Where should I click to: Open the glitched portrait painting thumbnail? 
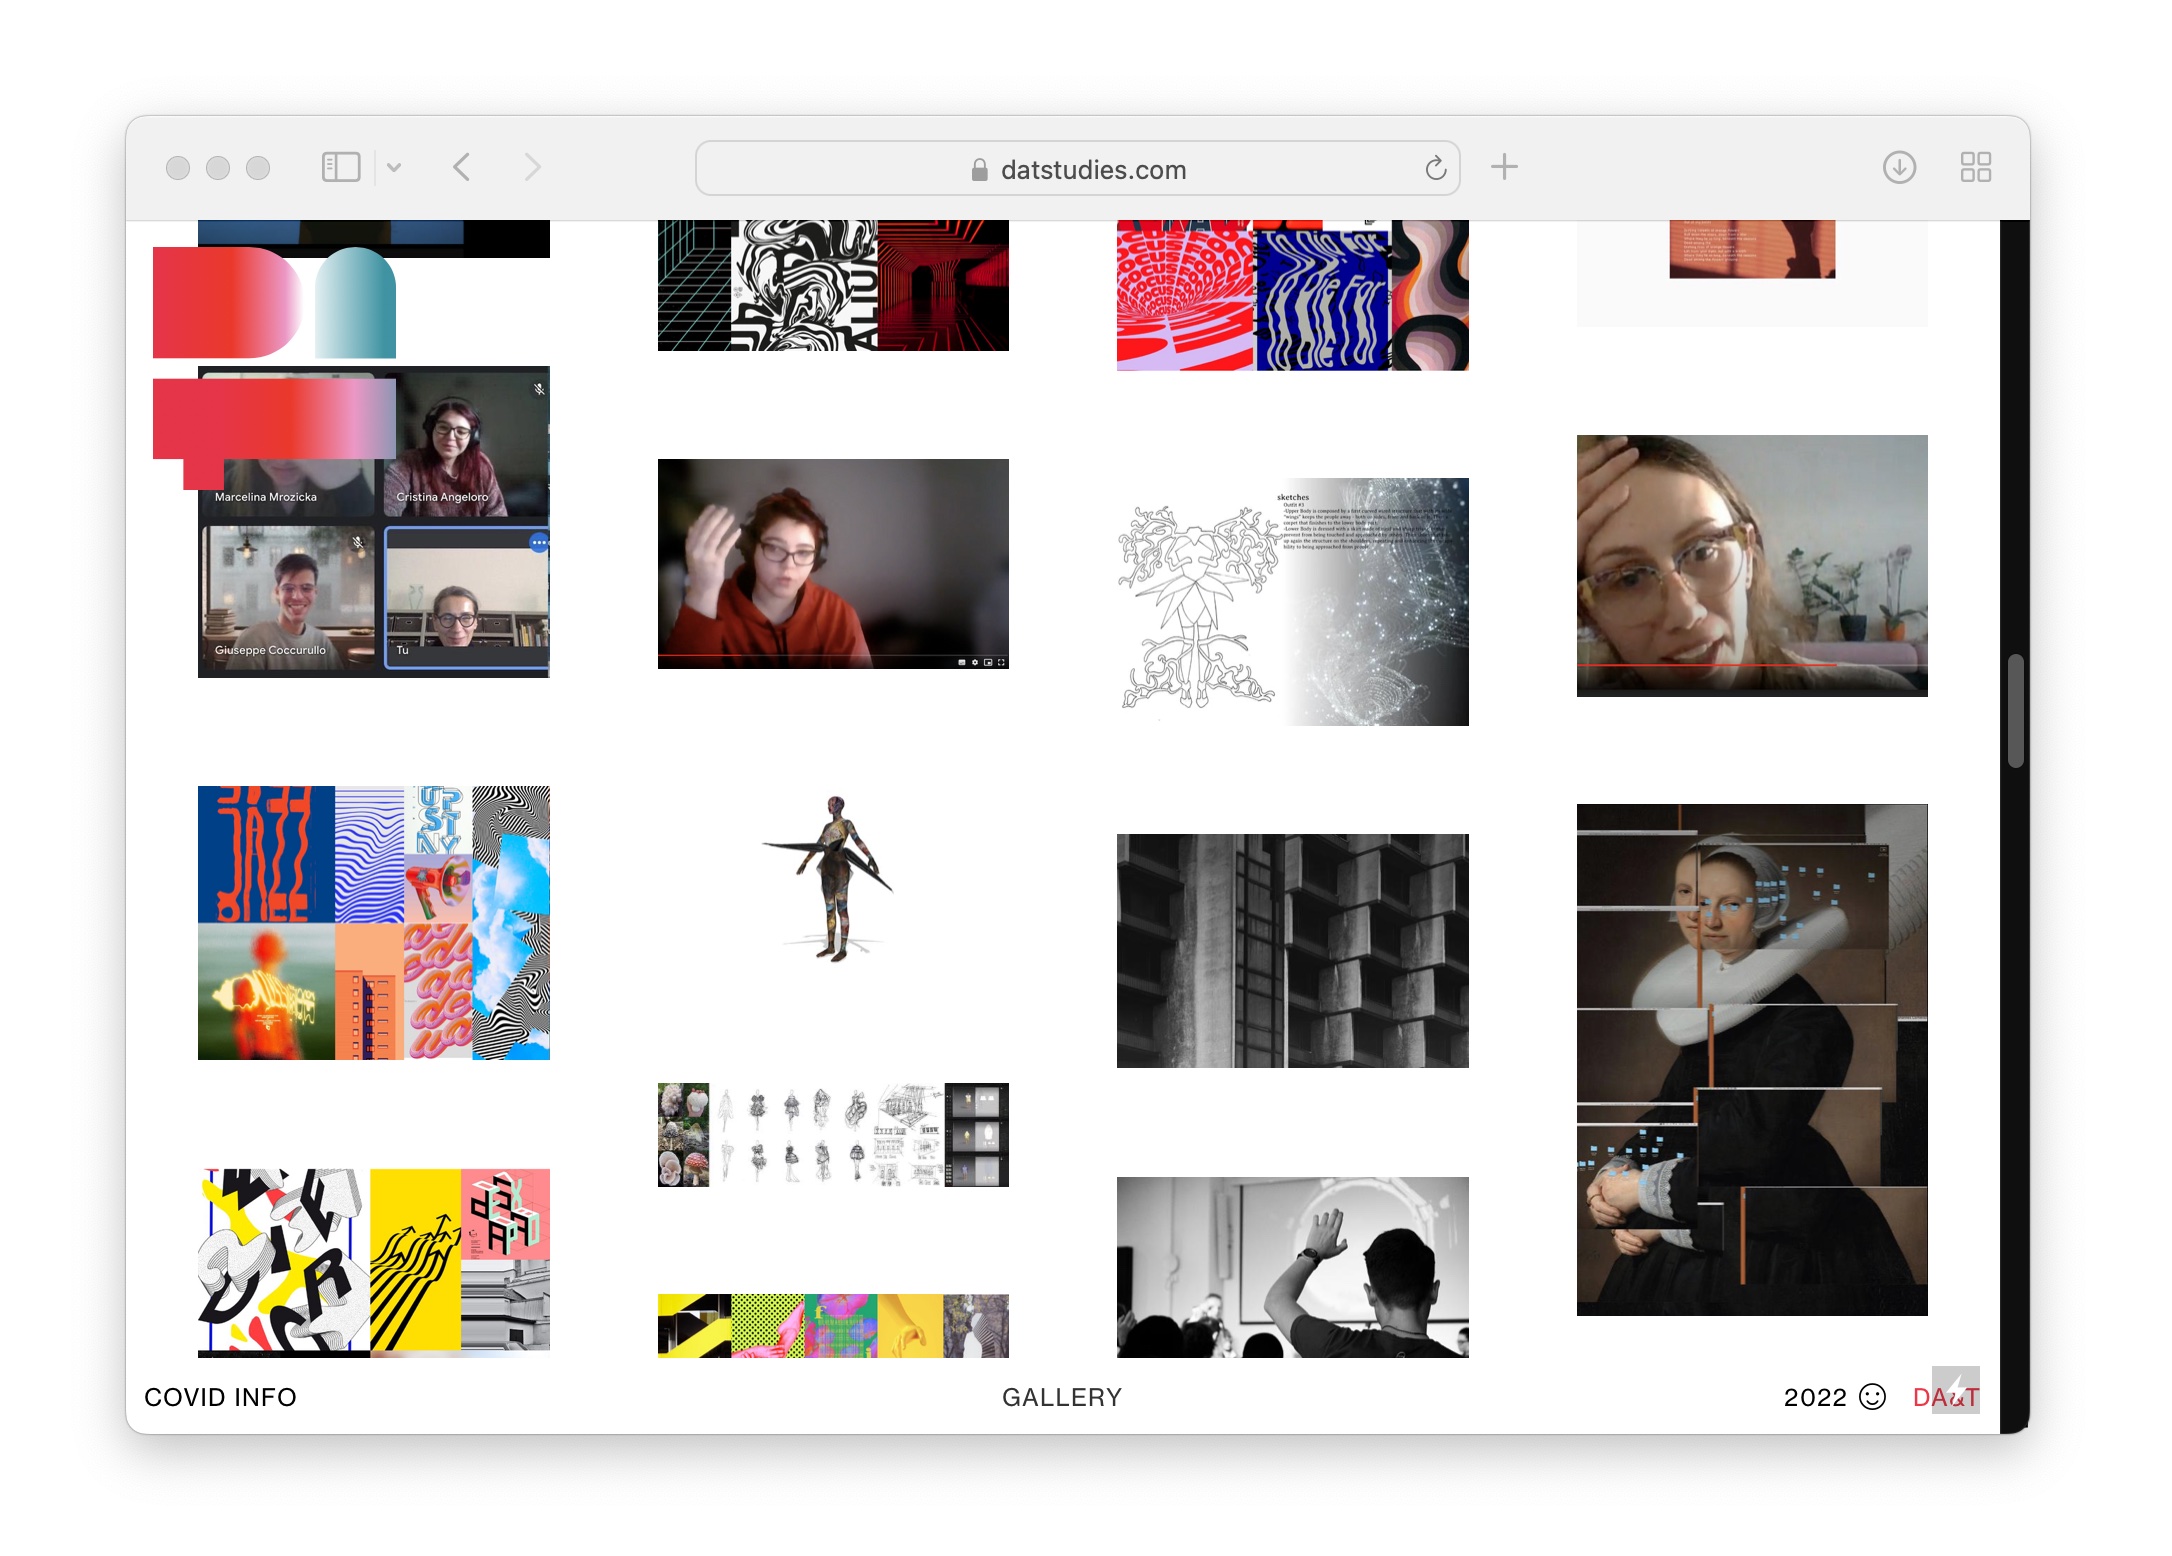[1751, 1059]
